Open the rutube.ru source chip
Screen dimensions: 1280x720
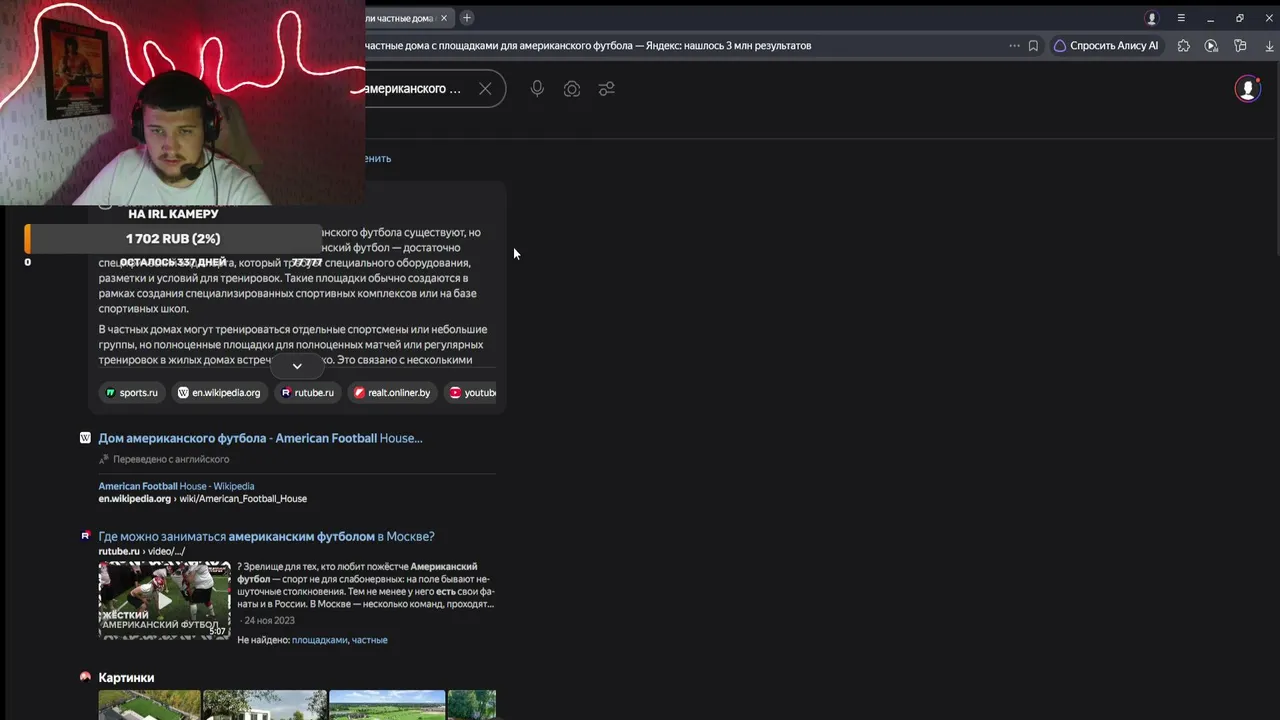coord(308,393)
